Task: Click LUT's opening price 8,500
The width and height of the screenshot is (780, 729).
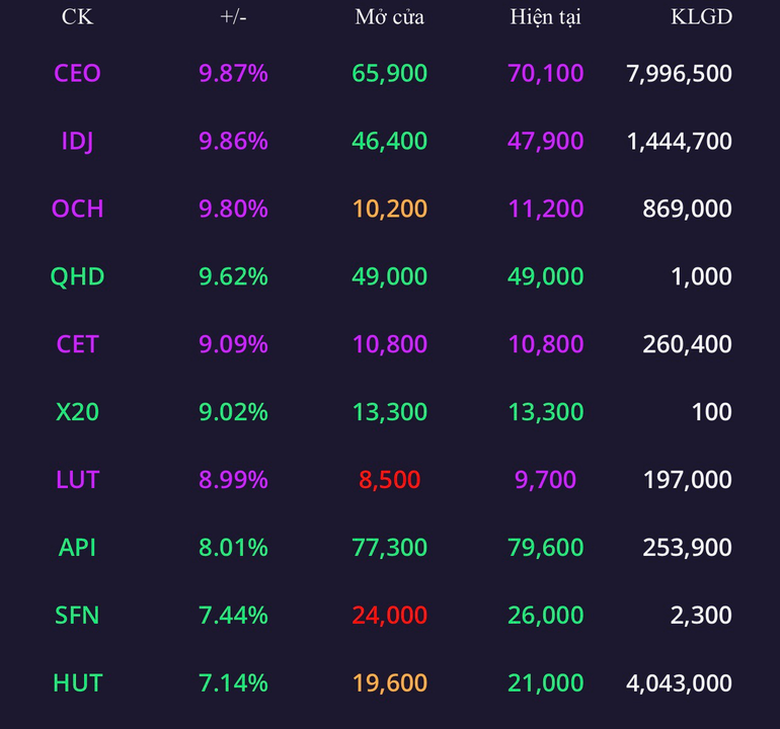Action: [390, 479]
